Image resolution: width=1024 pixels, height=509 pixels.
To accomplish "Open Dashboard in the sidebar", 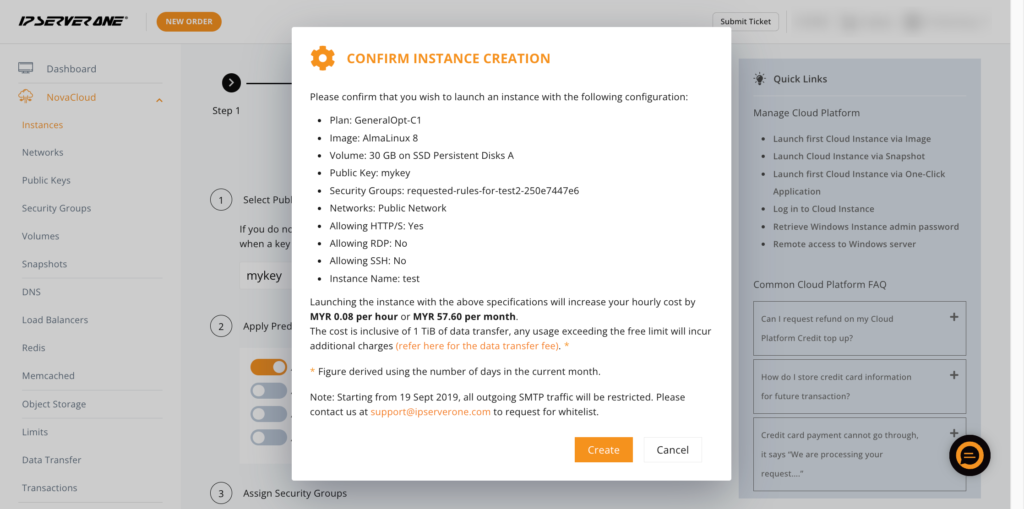I will tap(71, 69).
